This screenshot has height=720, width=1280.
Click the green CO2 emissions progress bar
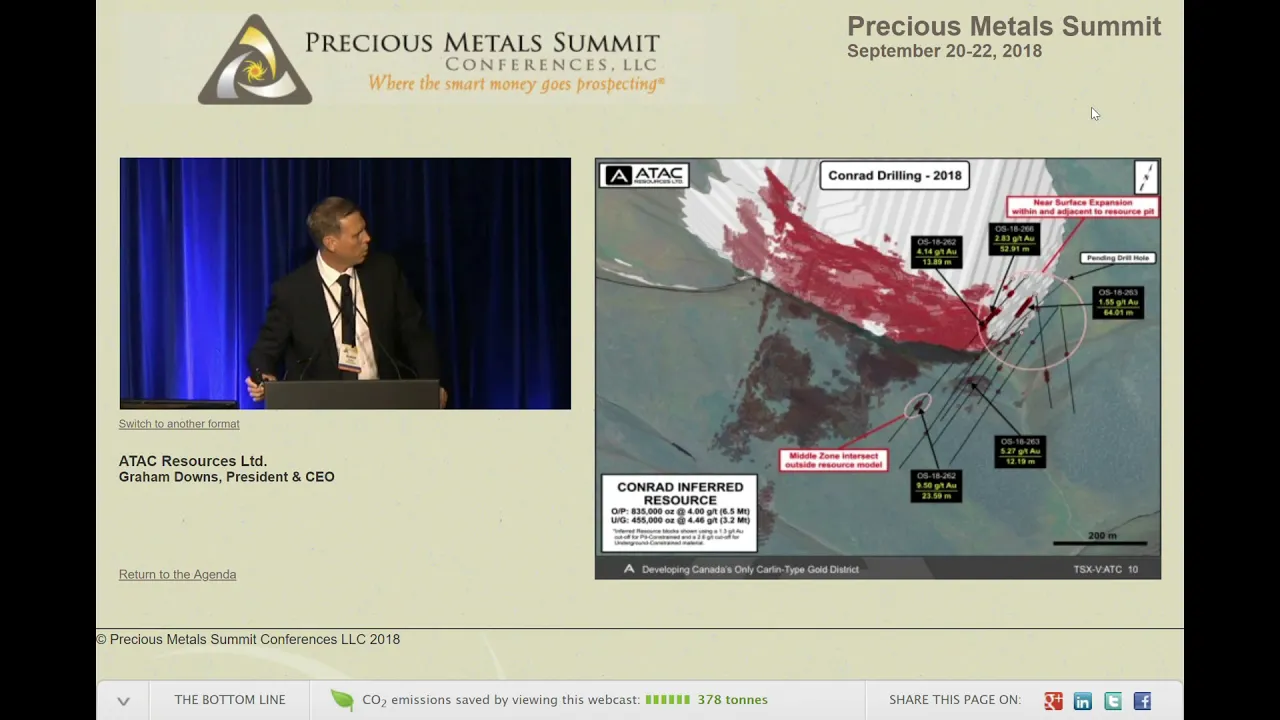[667, 700]
